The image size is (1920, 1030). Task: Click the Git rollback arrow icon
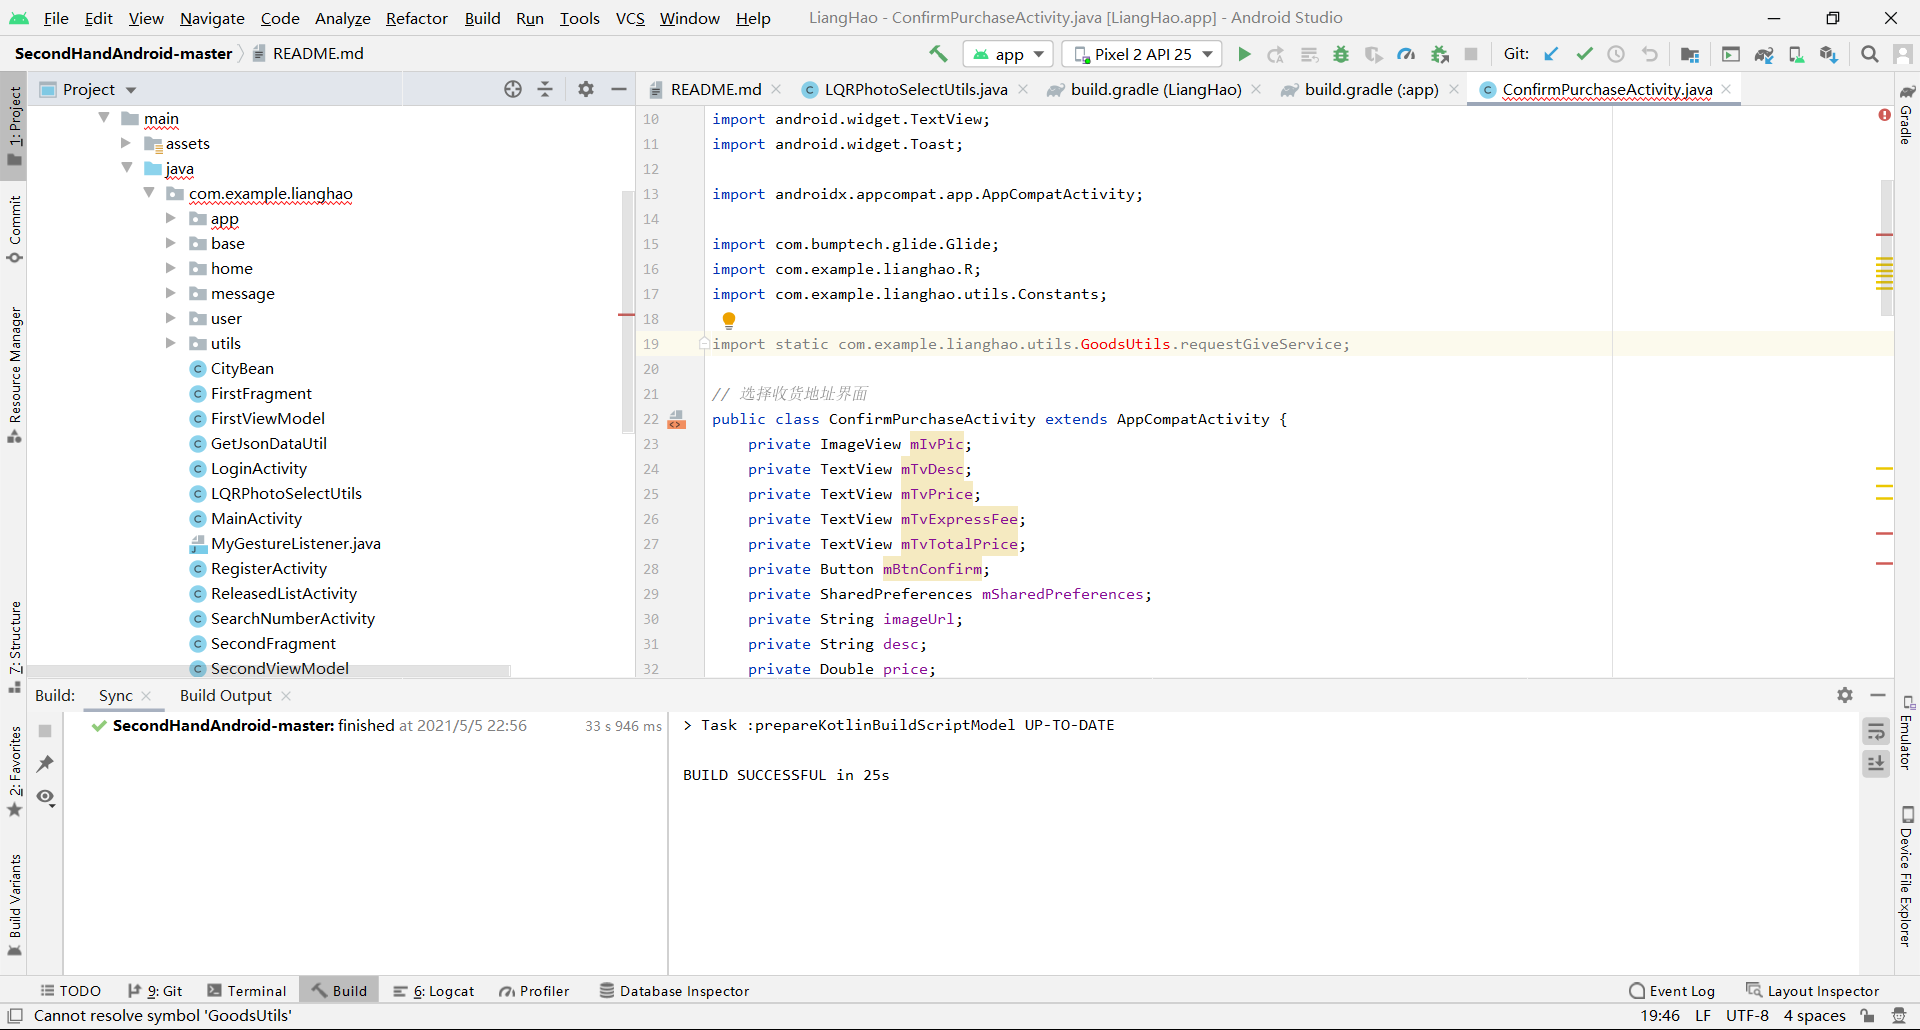1649,54
